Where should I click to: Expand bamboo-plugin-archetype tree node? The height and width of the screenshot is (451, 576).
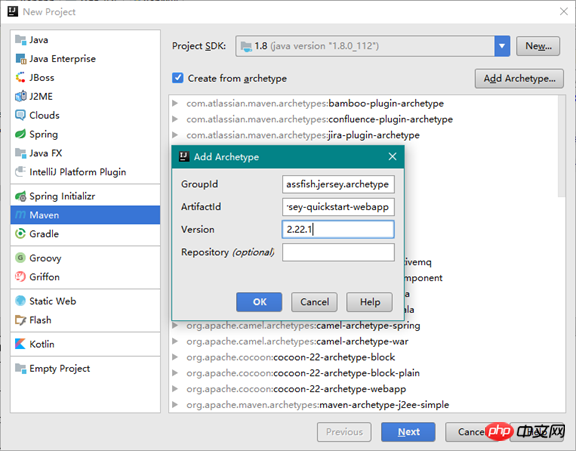click(x=175, y=103)
